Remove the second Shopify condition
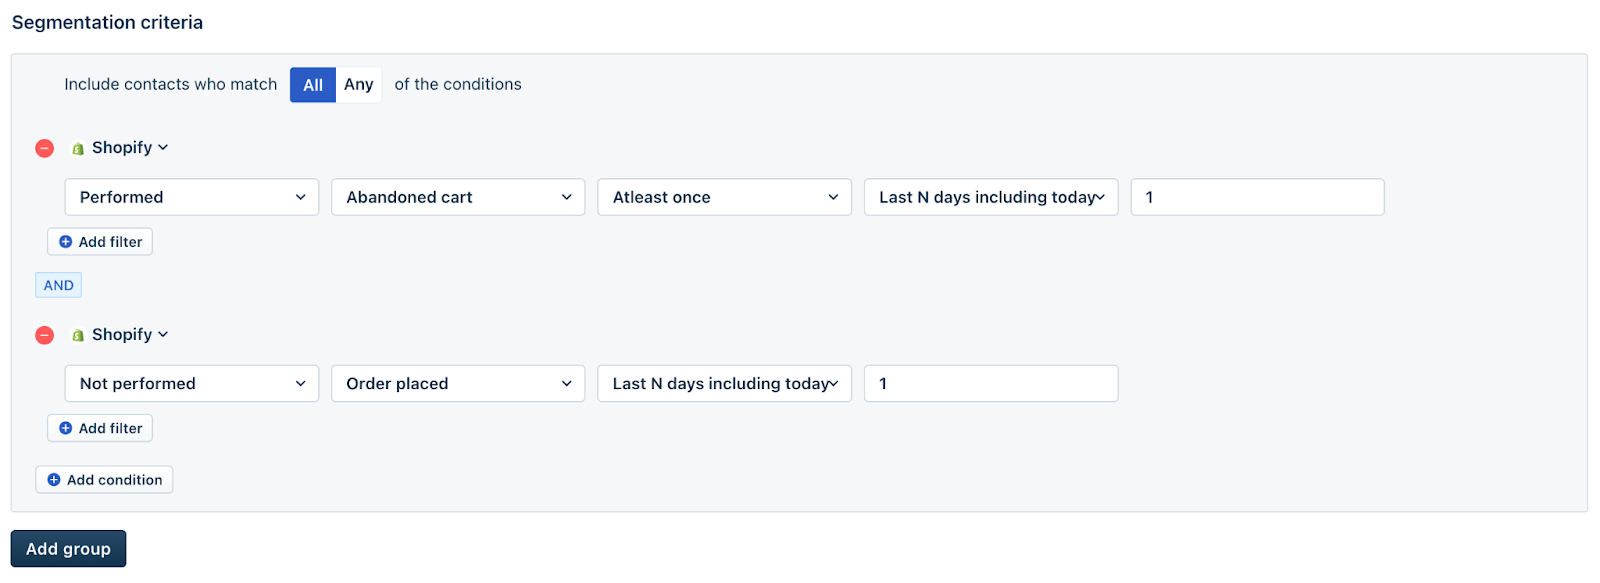The image size is (1600, 583). coord(45,335)
